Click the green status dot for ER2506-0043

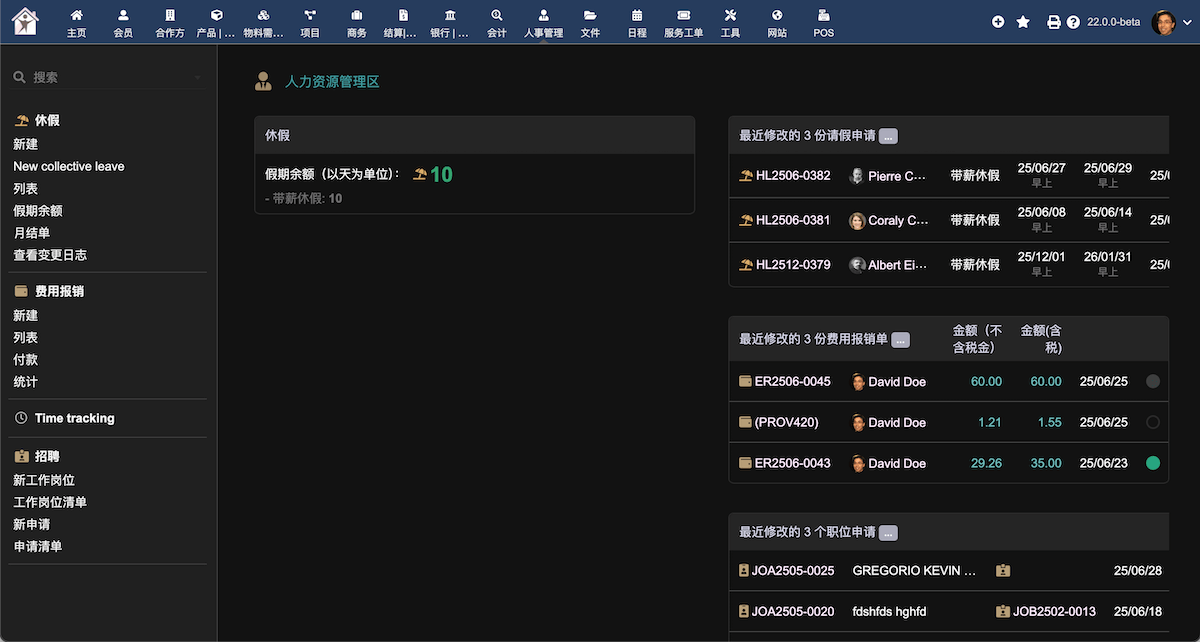(1152, 463)
